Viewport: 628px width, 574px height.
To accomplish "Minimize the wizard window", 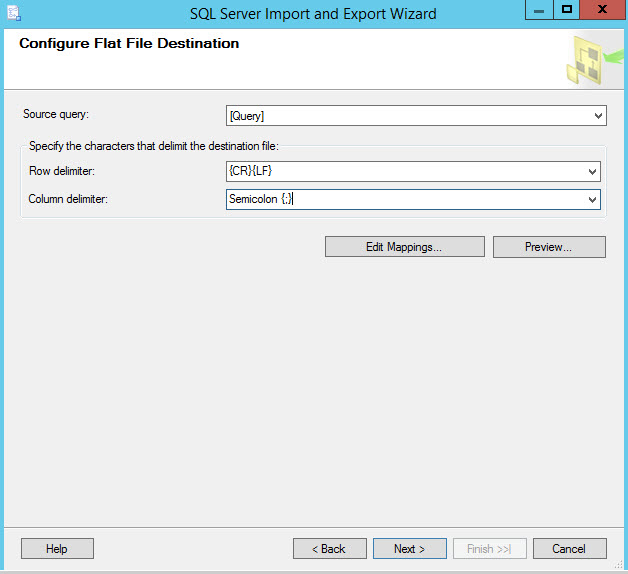I will pos(539,10).
